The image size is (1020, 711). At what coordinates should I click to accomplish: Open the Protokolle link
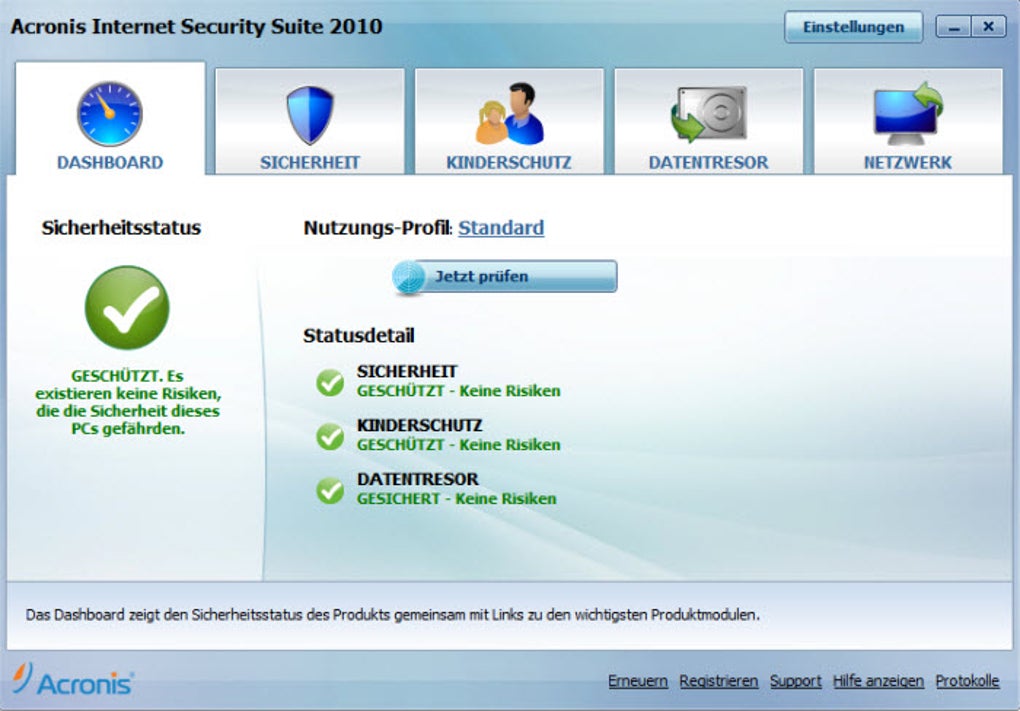click(x=967, y=680)
